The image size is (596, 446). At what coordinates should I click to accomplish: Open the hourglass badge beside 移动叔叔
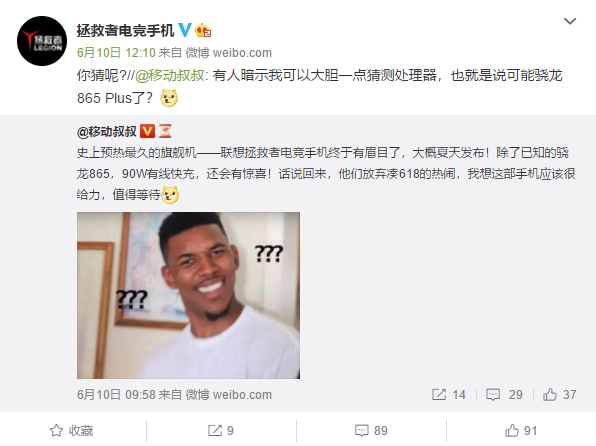165,131
